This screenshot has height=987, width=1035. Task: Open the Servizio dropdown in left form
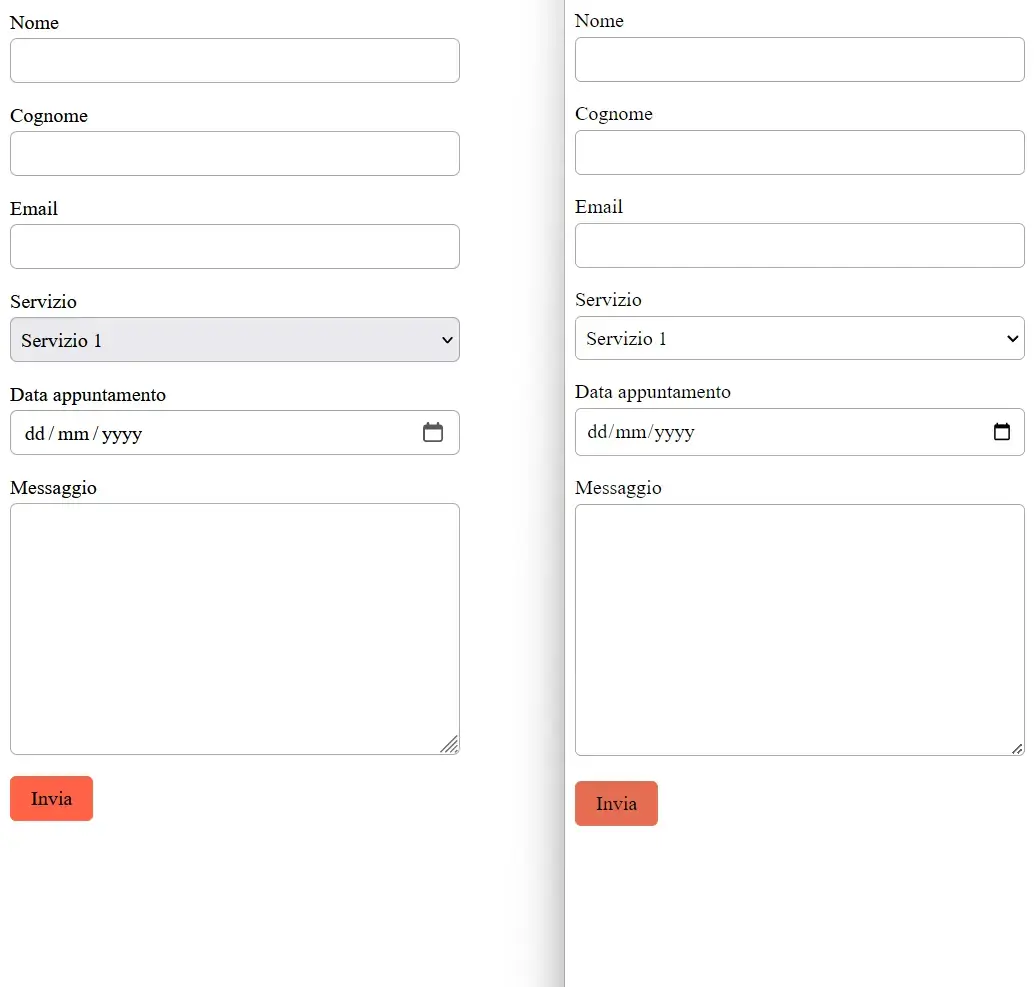tap(234, 339)
